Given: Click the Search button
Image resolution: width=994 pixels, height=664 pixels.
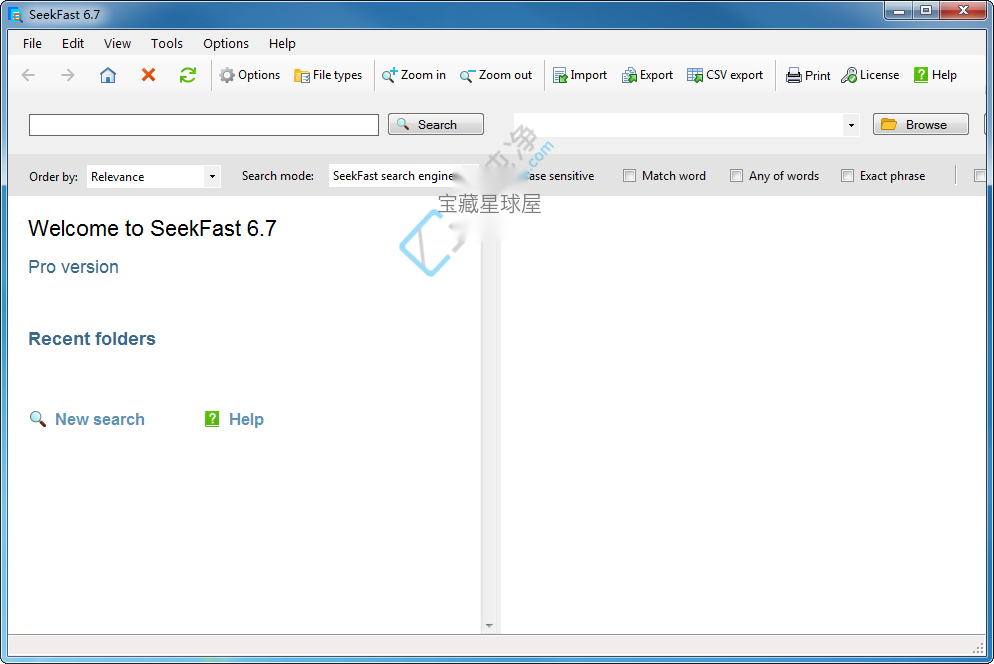Looking at the screenshot, I should 436,124.
